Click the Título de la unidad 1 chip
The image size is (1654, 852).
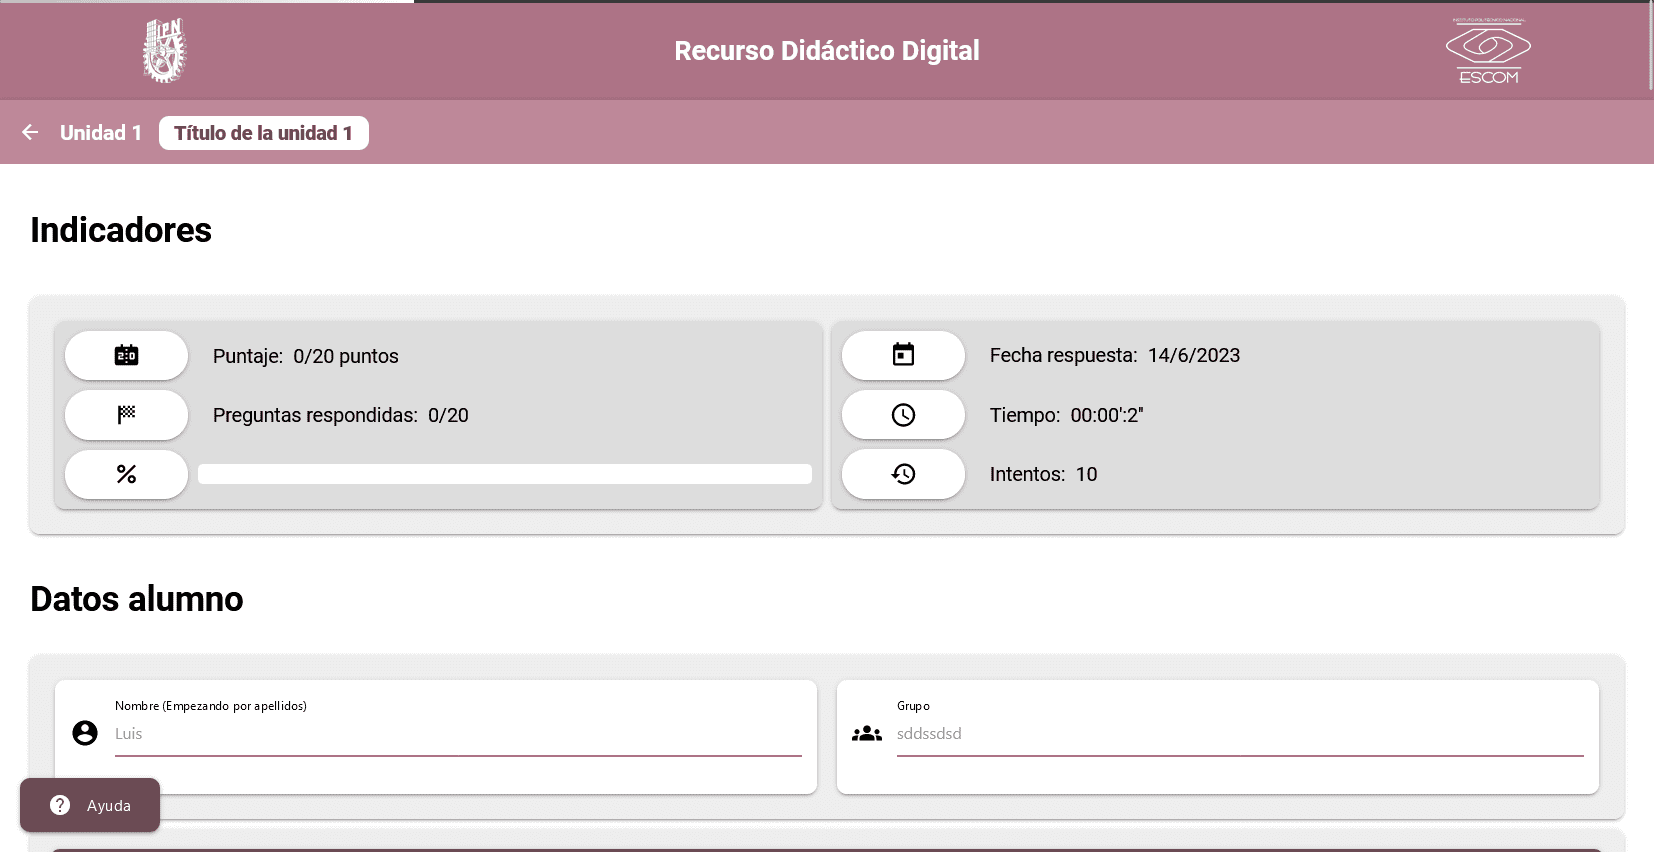(263, 133)
